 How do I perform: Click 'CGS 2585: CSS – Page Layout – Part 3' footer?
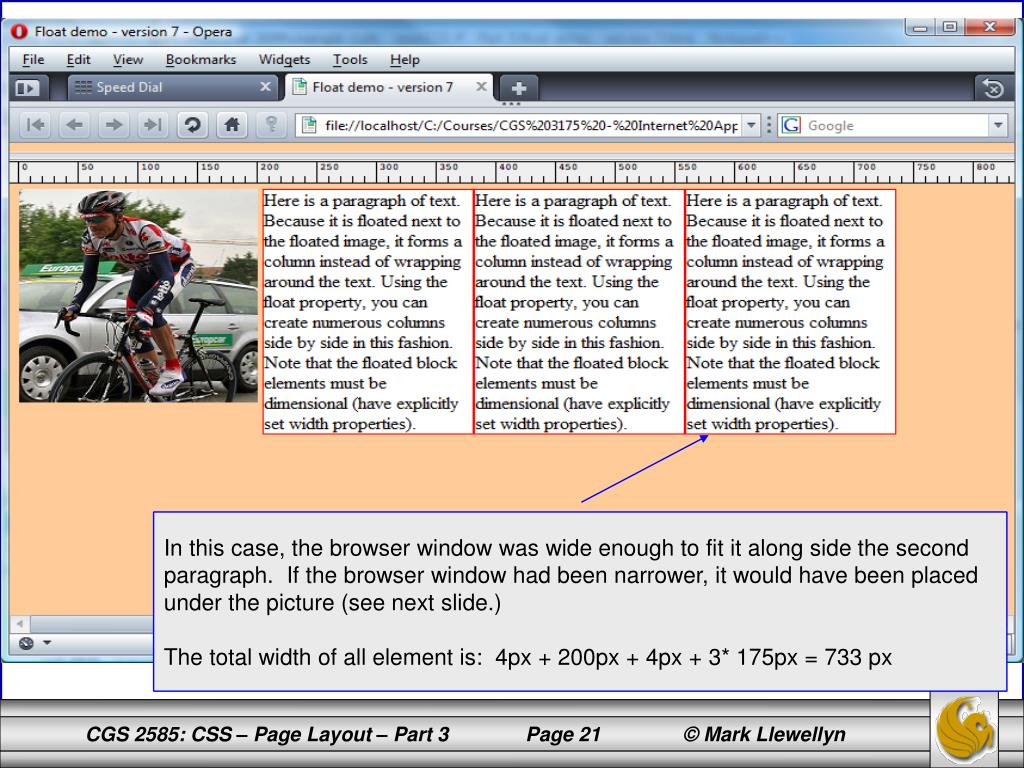268,735
